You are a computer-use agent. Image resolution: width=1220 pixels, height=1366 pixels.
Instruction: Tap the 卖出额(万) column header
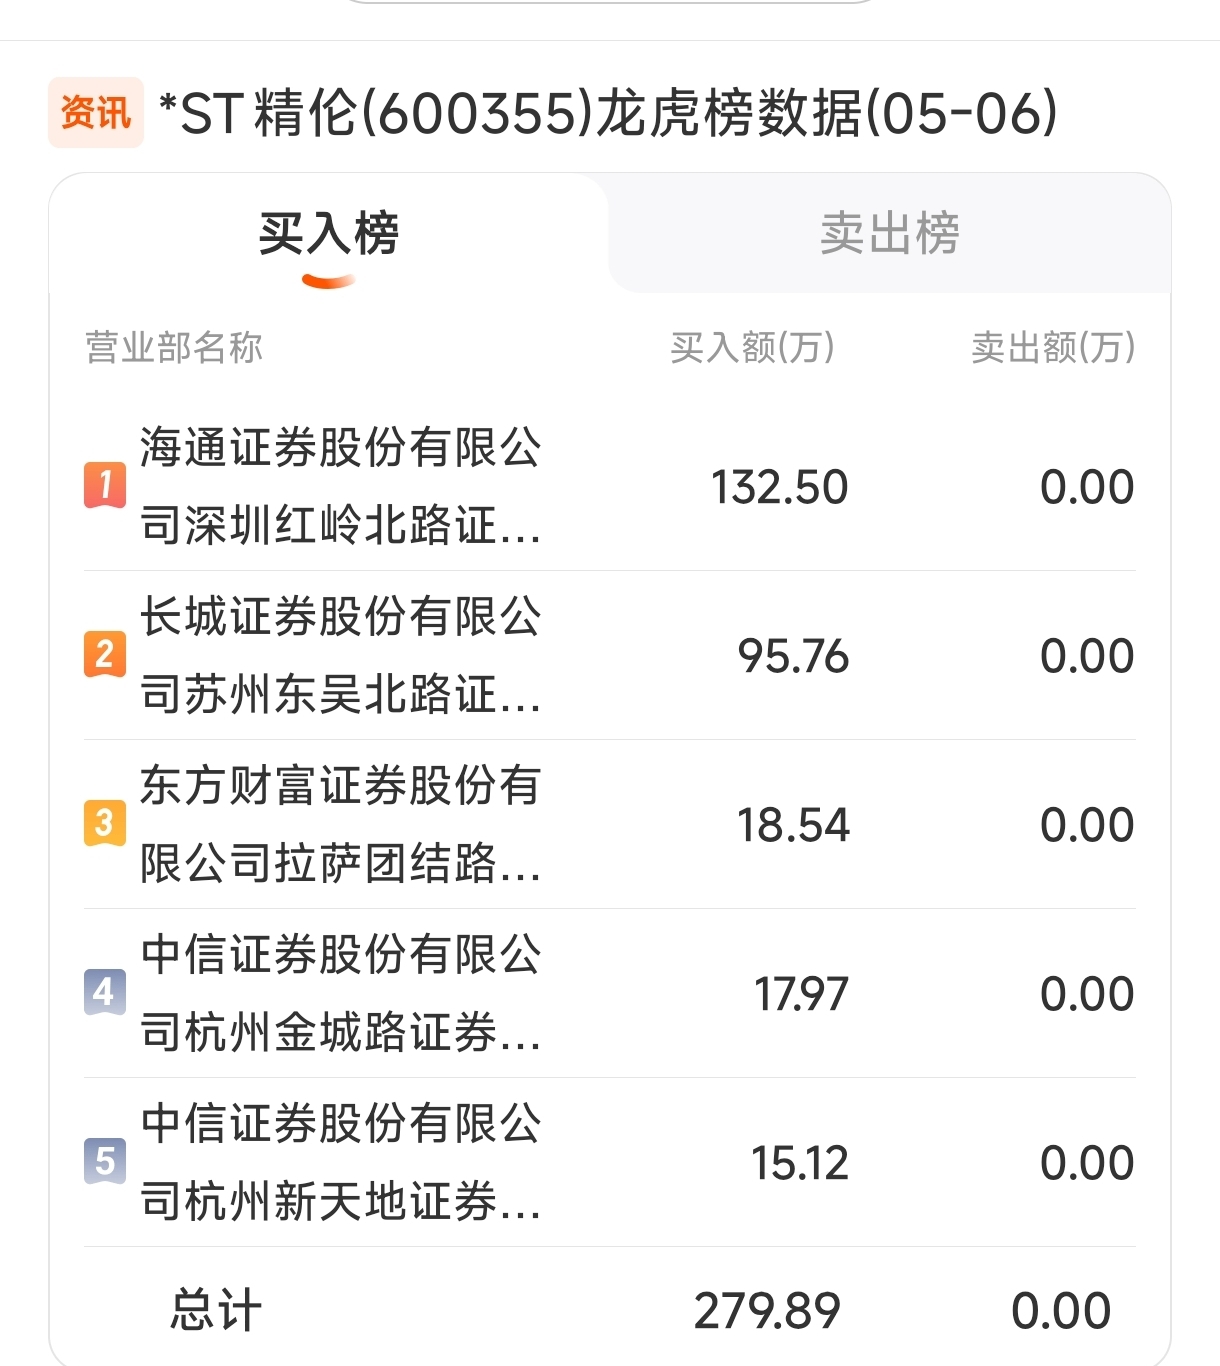point(1053,348)
